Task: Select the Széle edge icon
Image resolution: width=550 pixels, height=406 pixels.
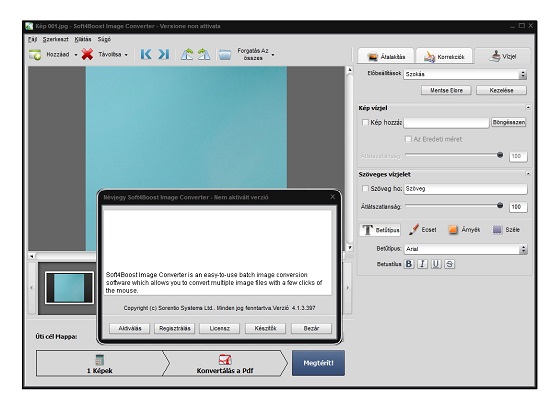Action: coord(497,229)
